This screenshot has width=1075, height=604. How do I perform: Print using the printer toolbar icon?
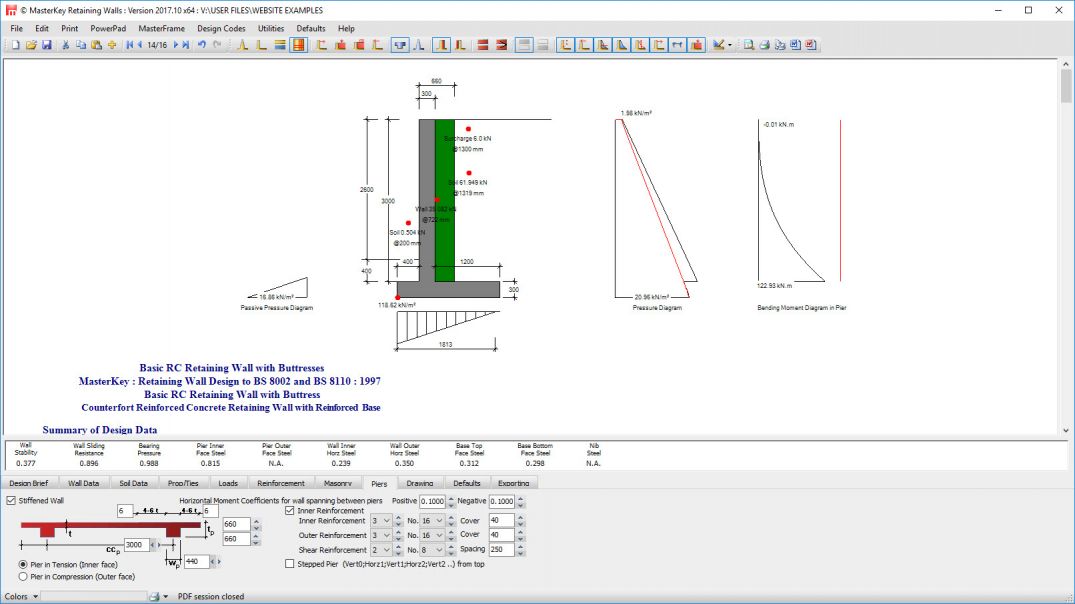[764, 45]
